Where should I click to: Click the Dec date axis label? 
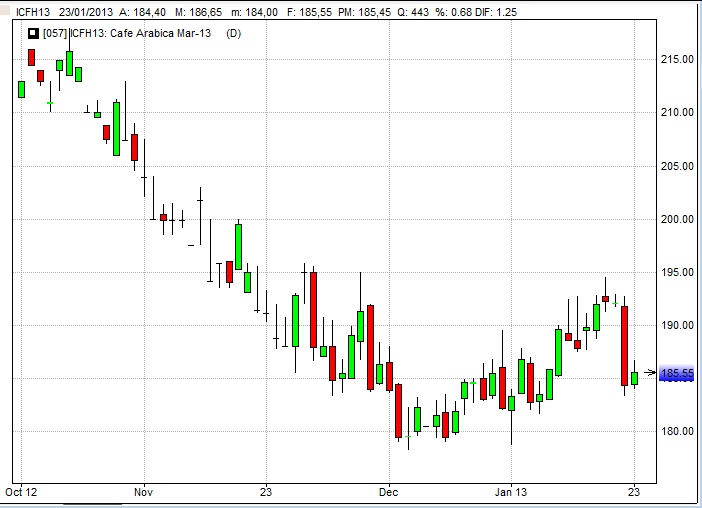coord(388,492)
